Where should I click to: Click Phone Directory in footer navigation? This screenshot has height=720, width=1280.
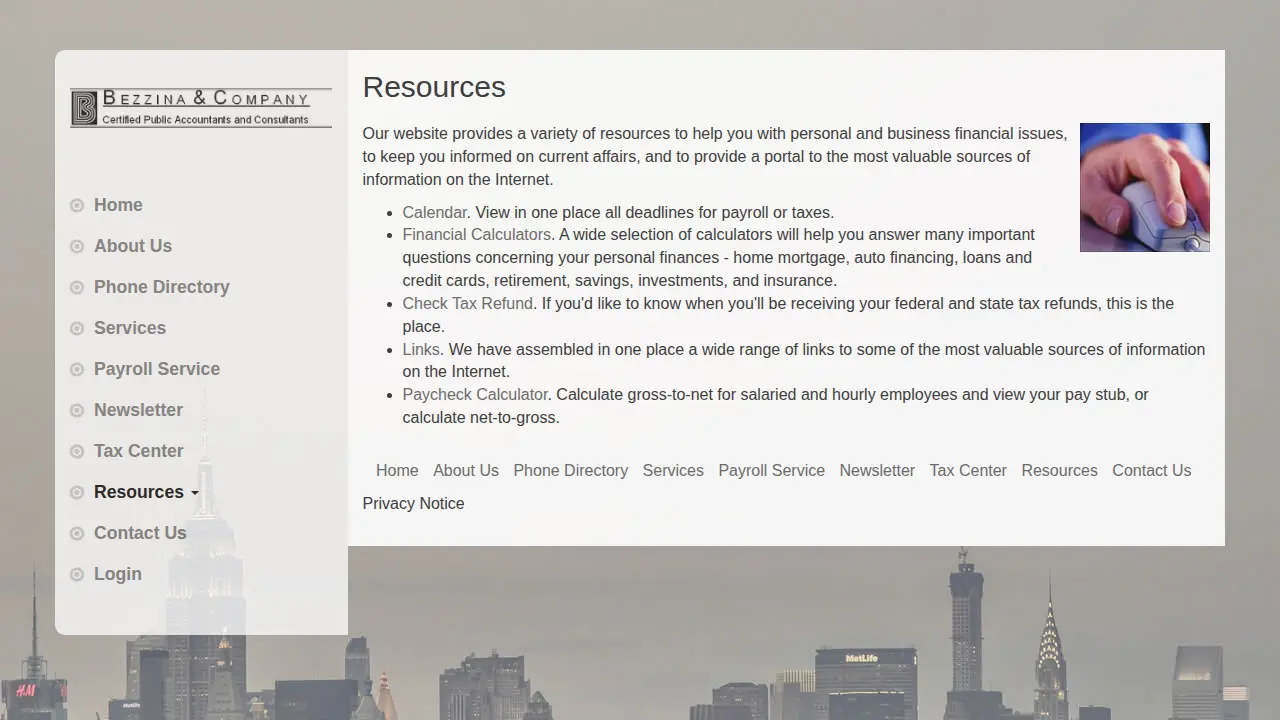pos(571,470)
